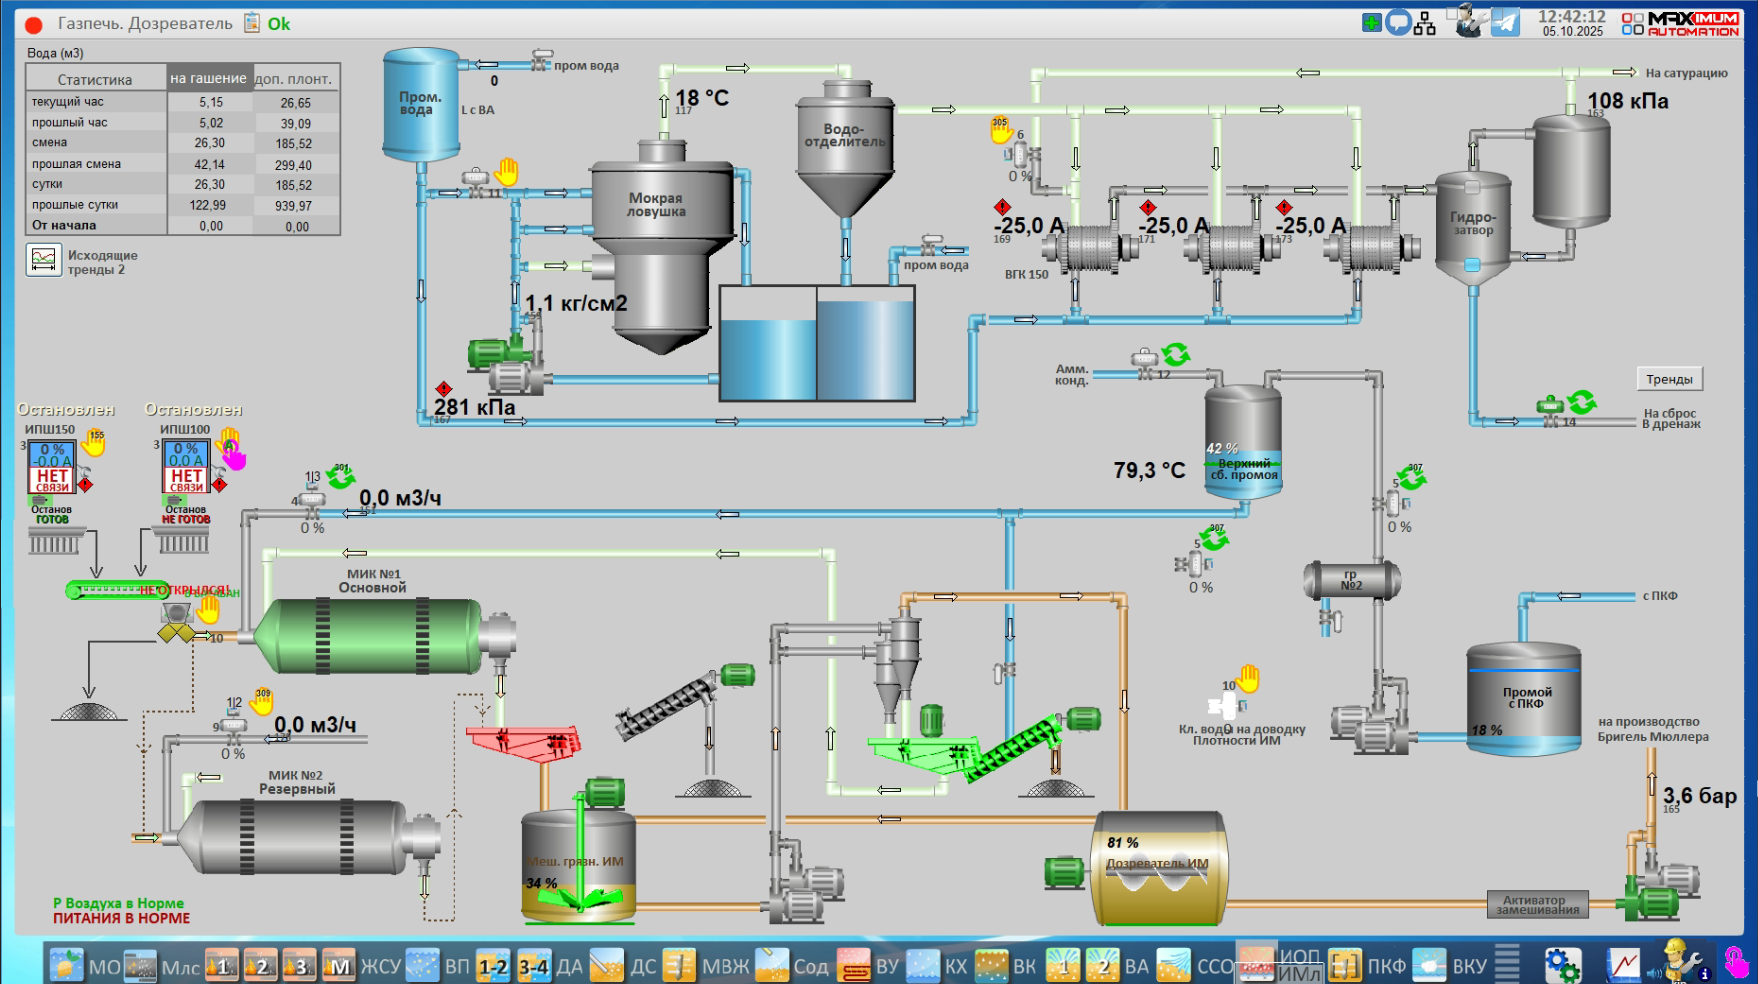Toggle auto mode icon on amm. конд. valve 12
The height and width of the screenshot is (984, 1758).
(x=1176, y=354)
